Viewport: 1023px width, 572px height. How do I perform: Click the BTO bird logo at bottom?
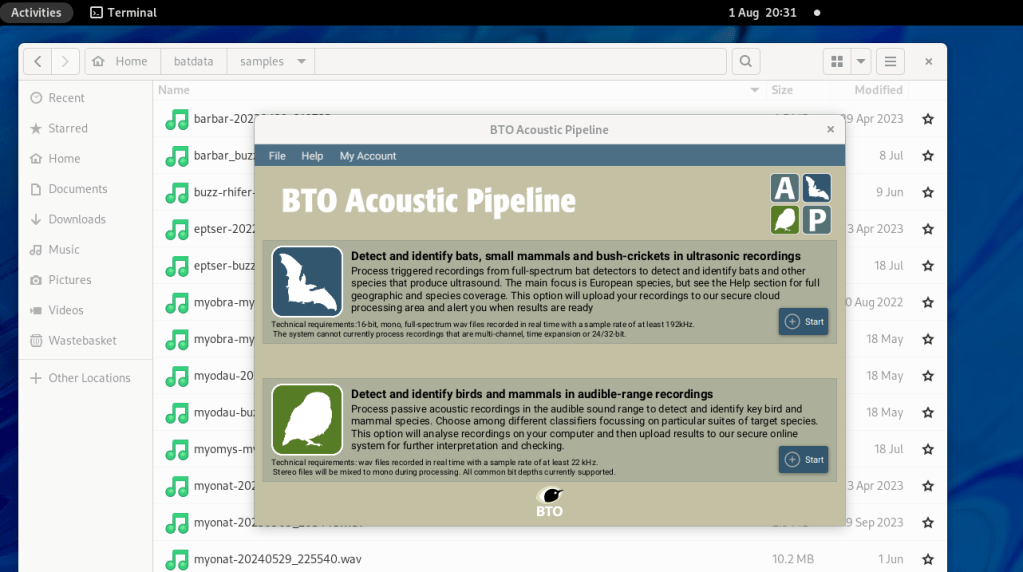pos(549,502)
